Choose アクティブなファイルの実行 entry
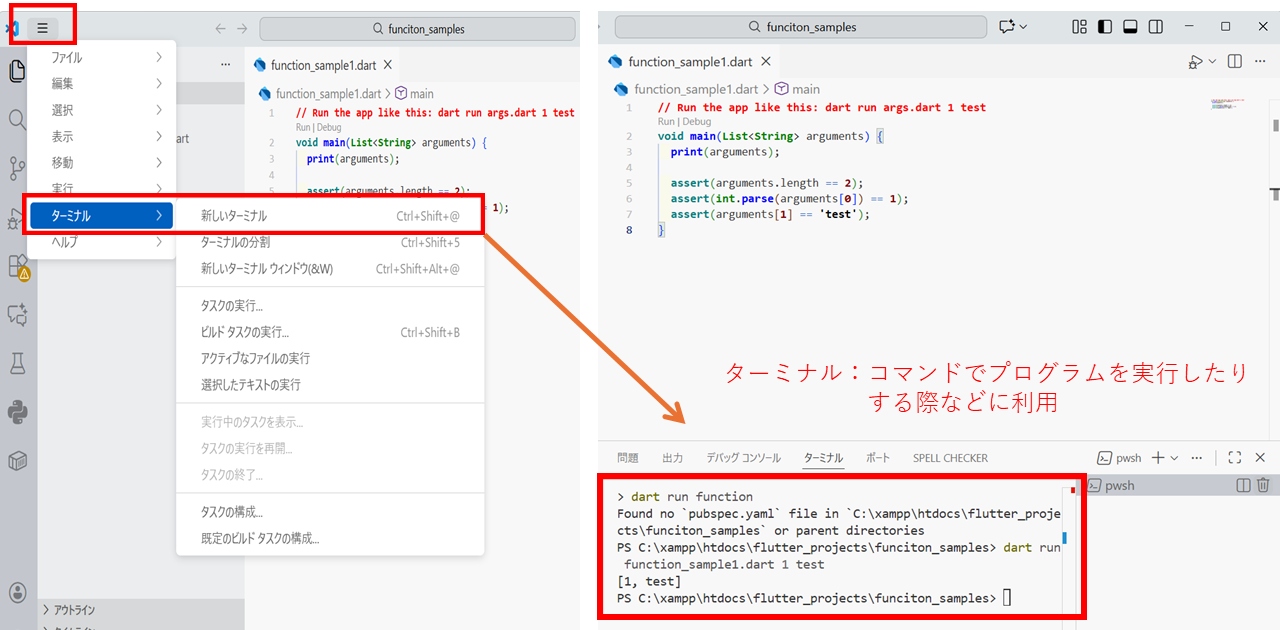The width and height of the screenshot is (1280, 630). [x=330, y=358]
